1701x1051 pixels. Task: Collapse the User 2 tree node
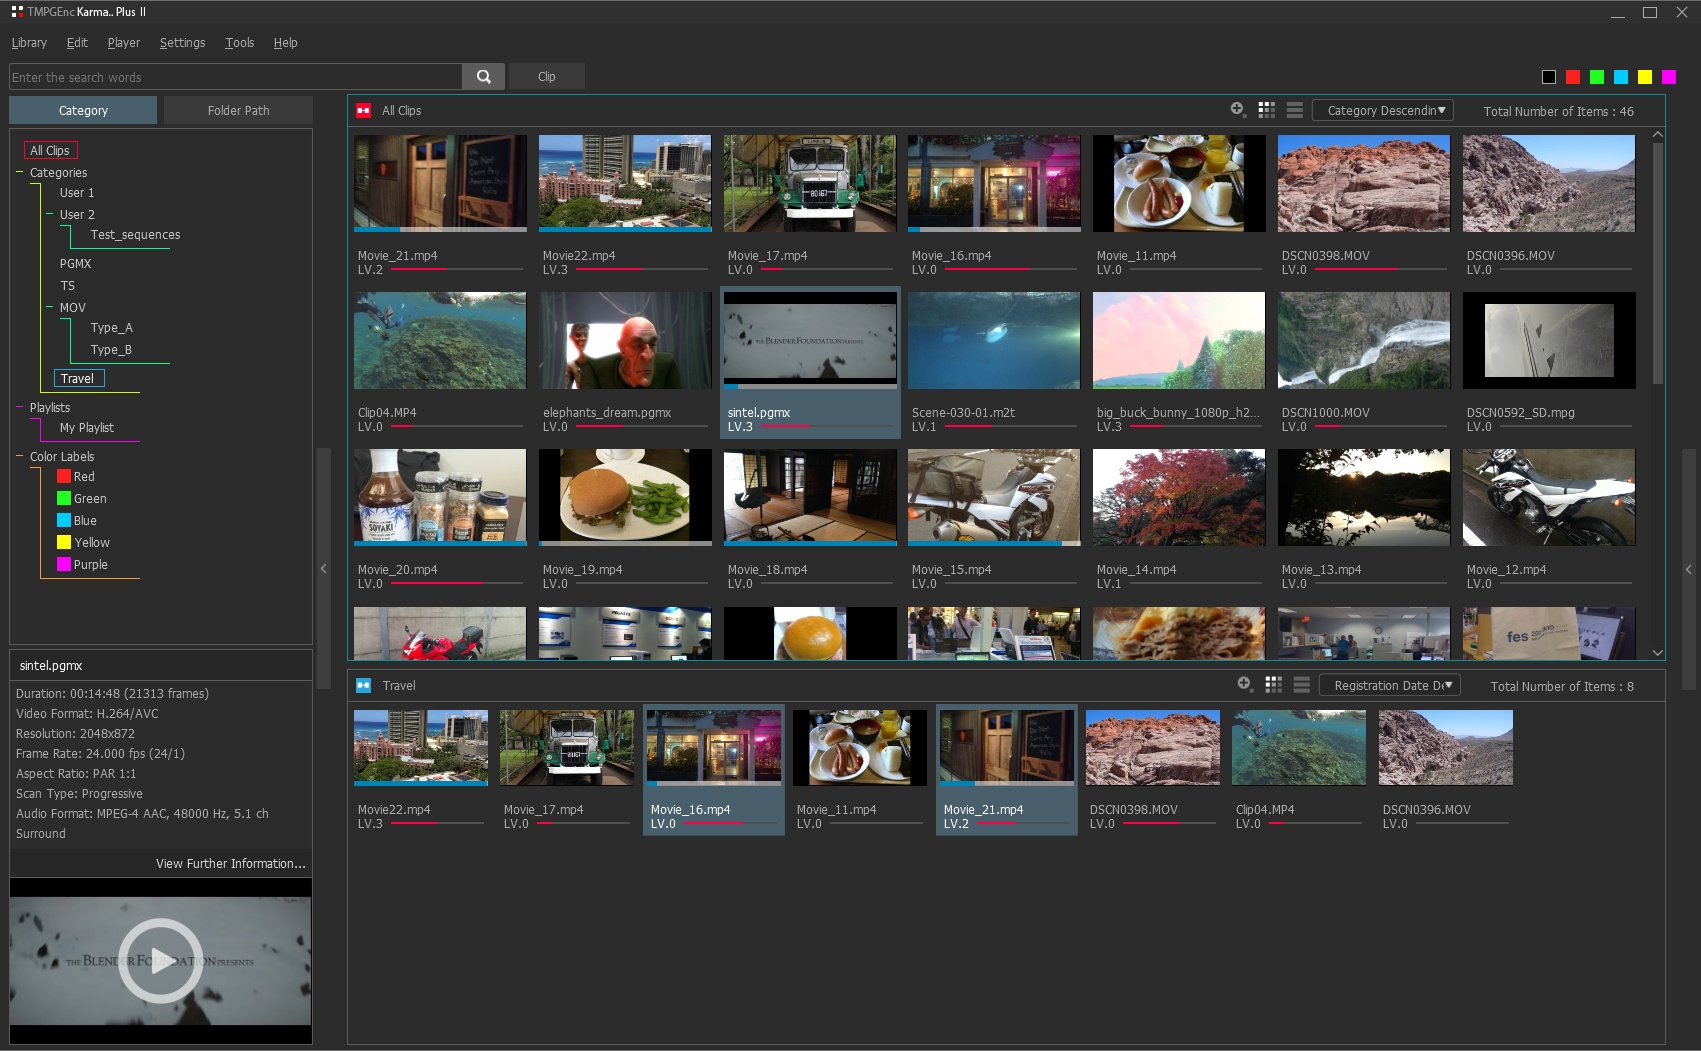click(49, 215)
